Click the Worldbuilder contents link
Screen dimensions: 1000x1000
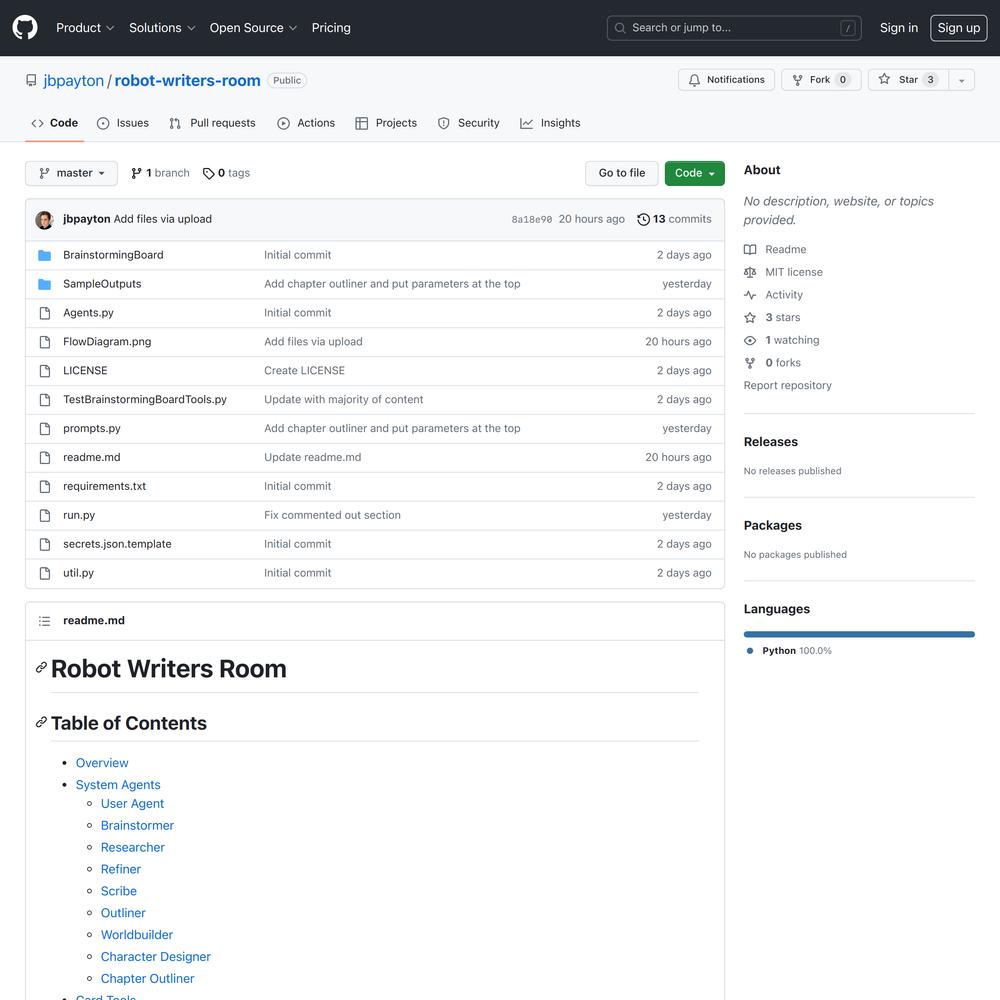[x=137, y=935]
